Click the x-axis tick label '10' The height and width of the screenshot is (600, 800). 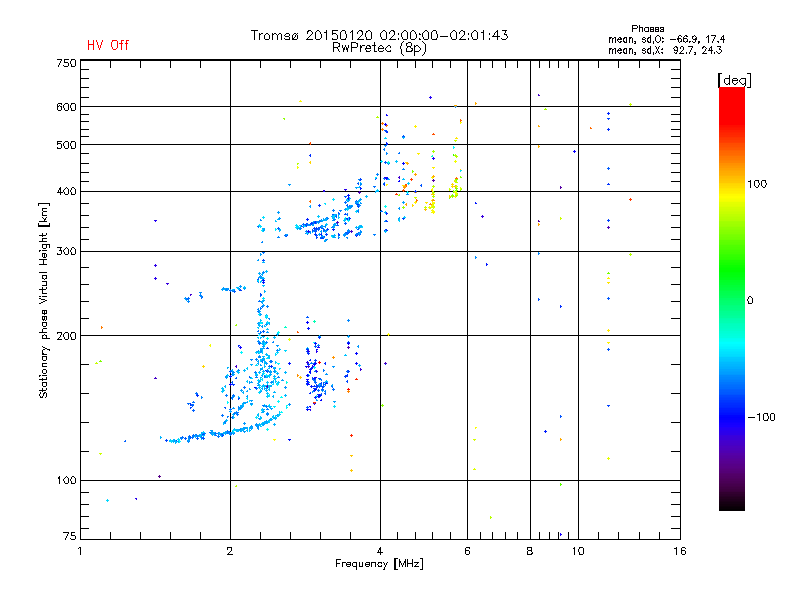[x=578, y=551]
